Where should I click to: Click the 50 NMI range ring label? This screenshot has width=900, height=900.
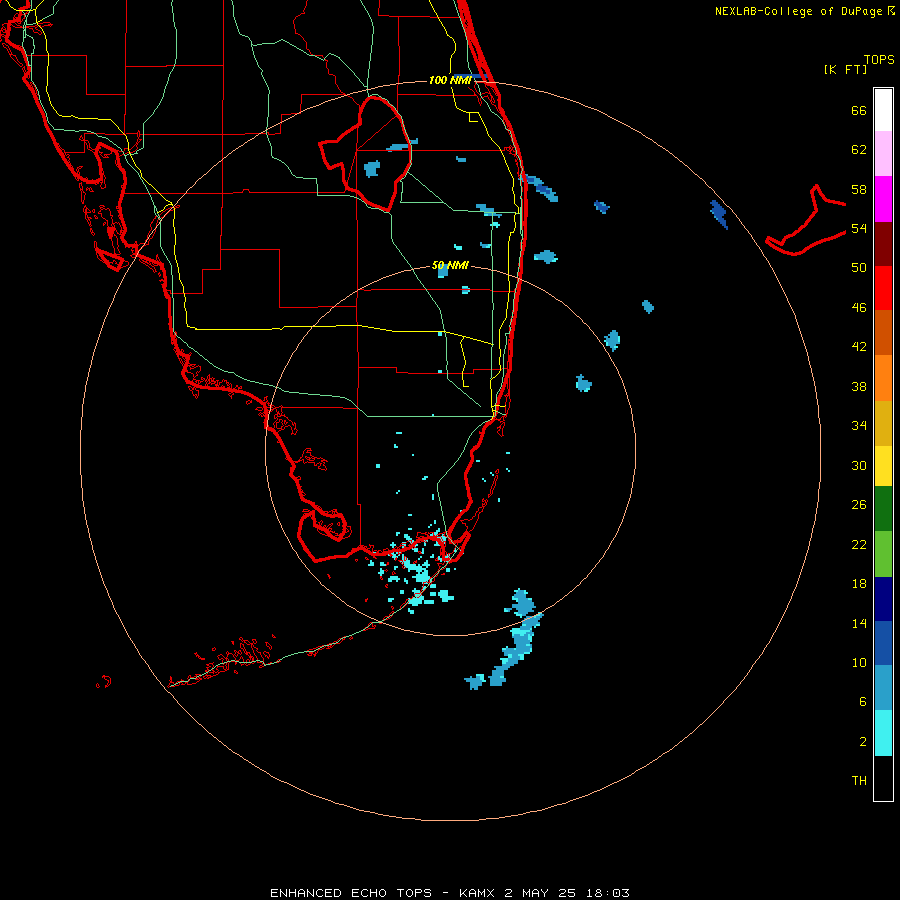450,266
